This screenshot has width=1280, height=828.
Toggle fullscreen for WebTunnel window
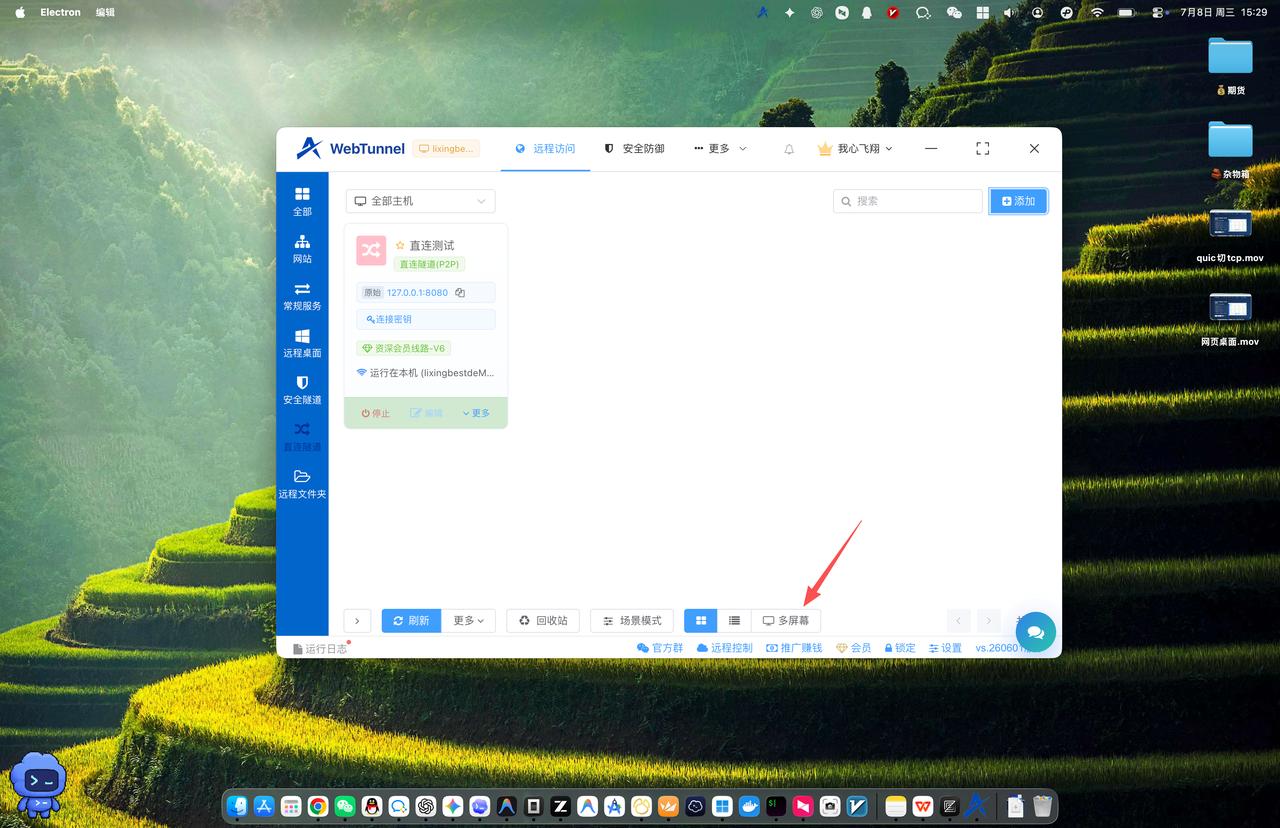click(982, 148)
